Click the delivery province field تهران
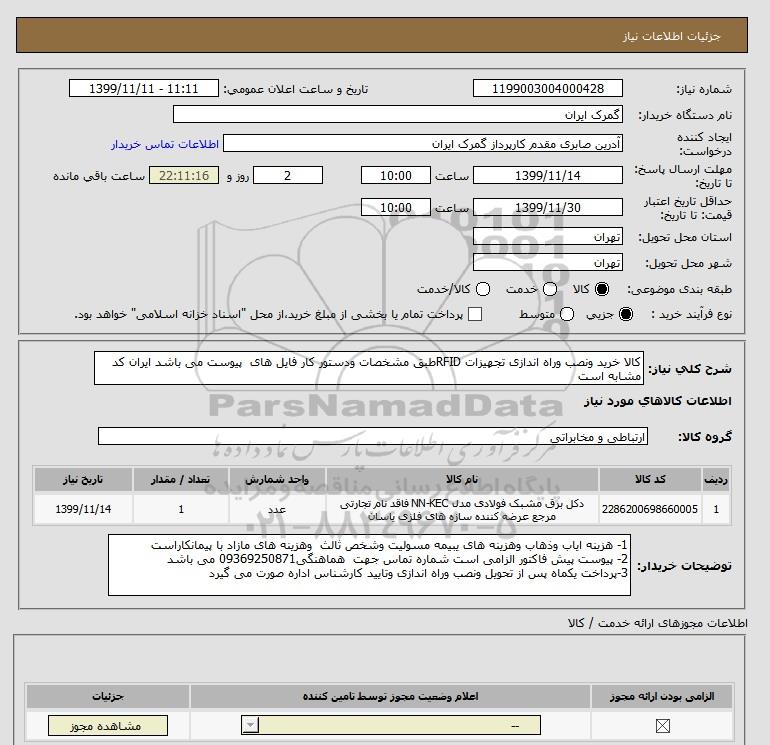This screenshot has height=745, width=770. 548,237
